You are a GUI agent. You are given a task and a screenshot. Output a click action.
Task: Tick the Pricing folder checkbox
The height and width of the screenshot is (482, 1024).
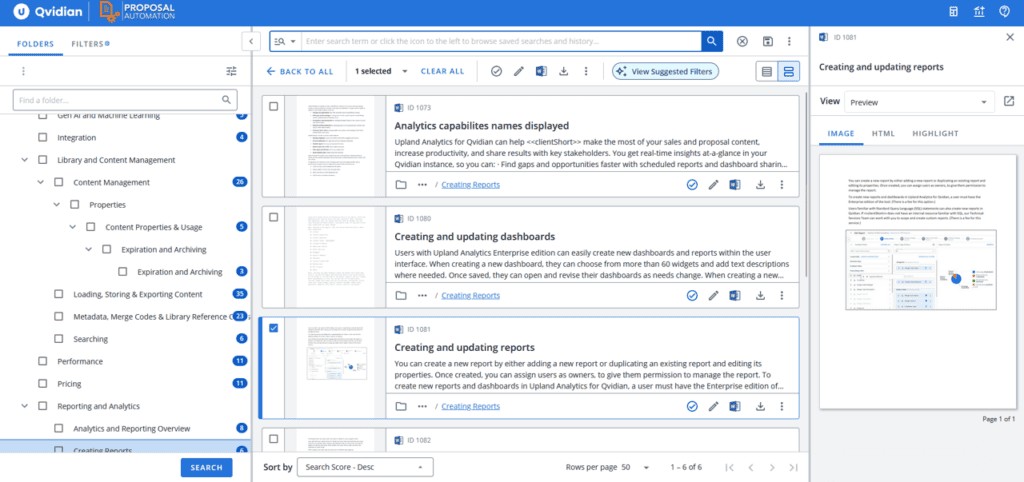tap(42, 383)
